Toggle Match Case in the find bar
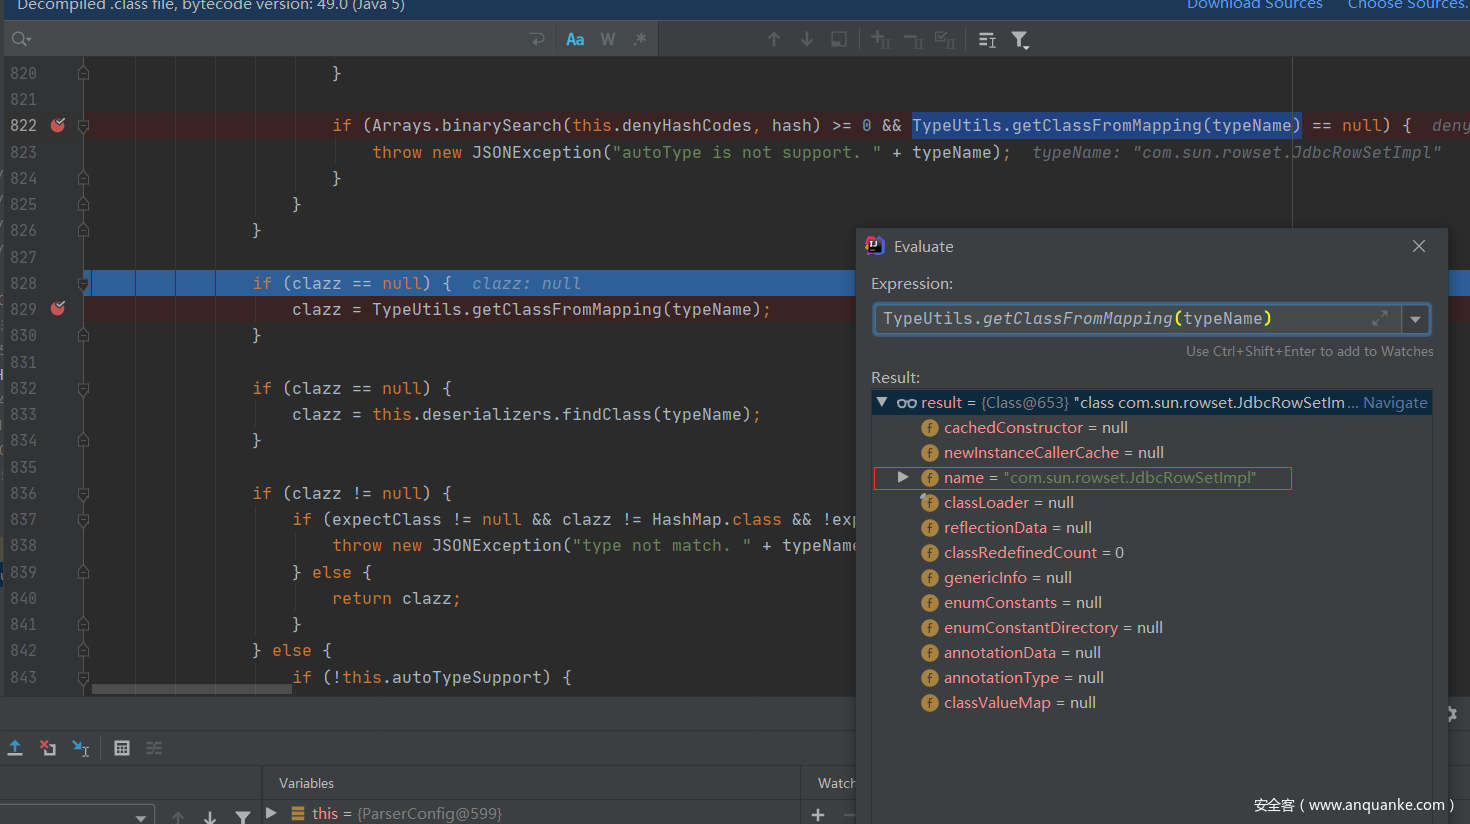The height and width of the screenshot is (824, 1470). click(575, 40)
